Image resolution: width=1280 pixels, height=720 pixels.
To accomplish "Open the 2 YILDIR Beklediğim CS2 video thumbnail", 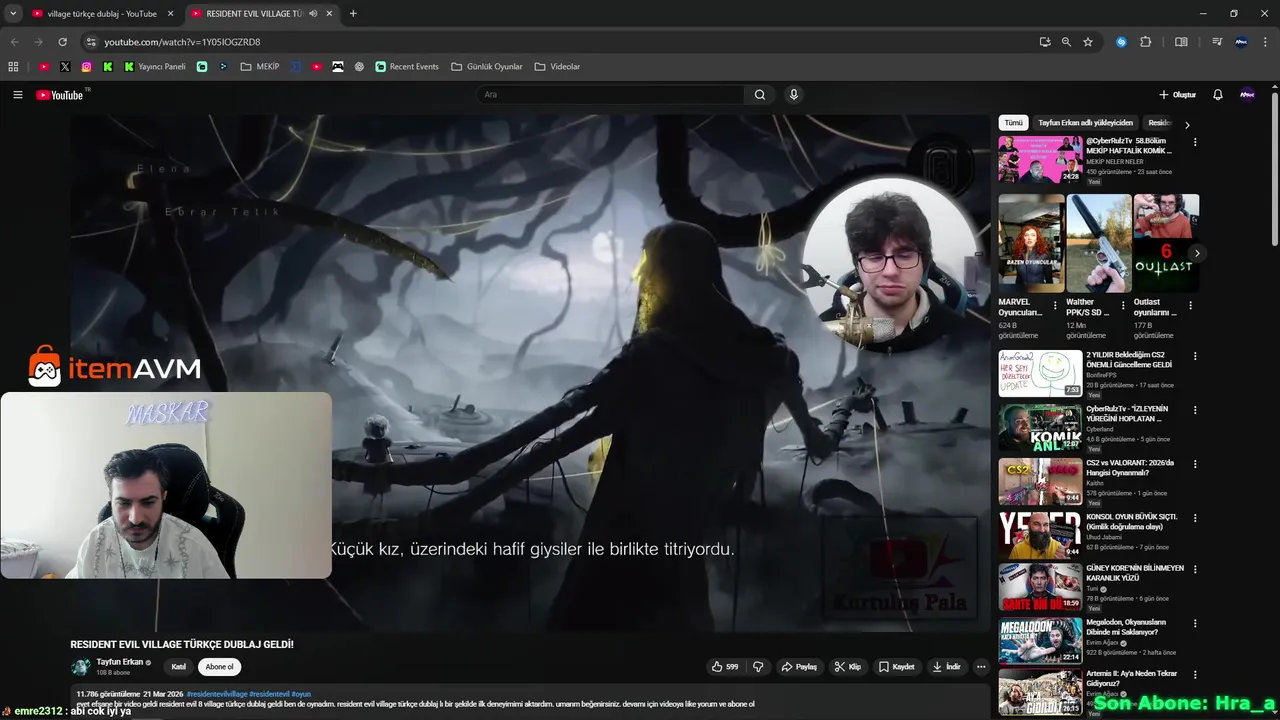I will tap(1040, 373).
